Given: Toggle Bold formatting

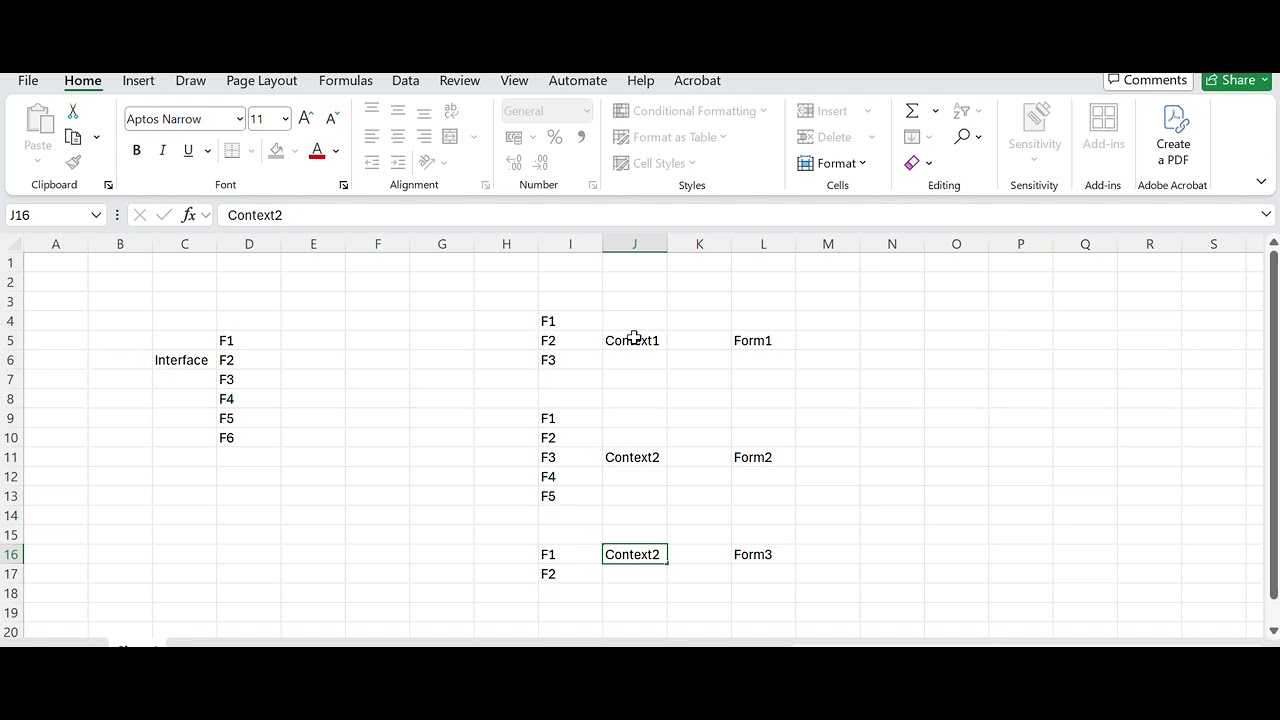Looking at the screenshot, I should [136, 151].
